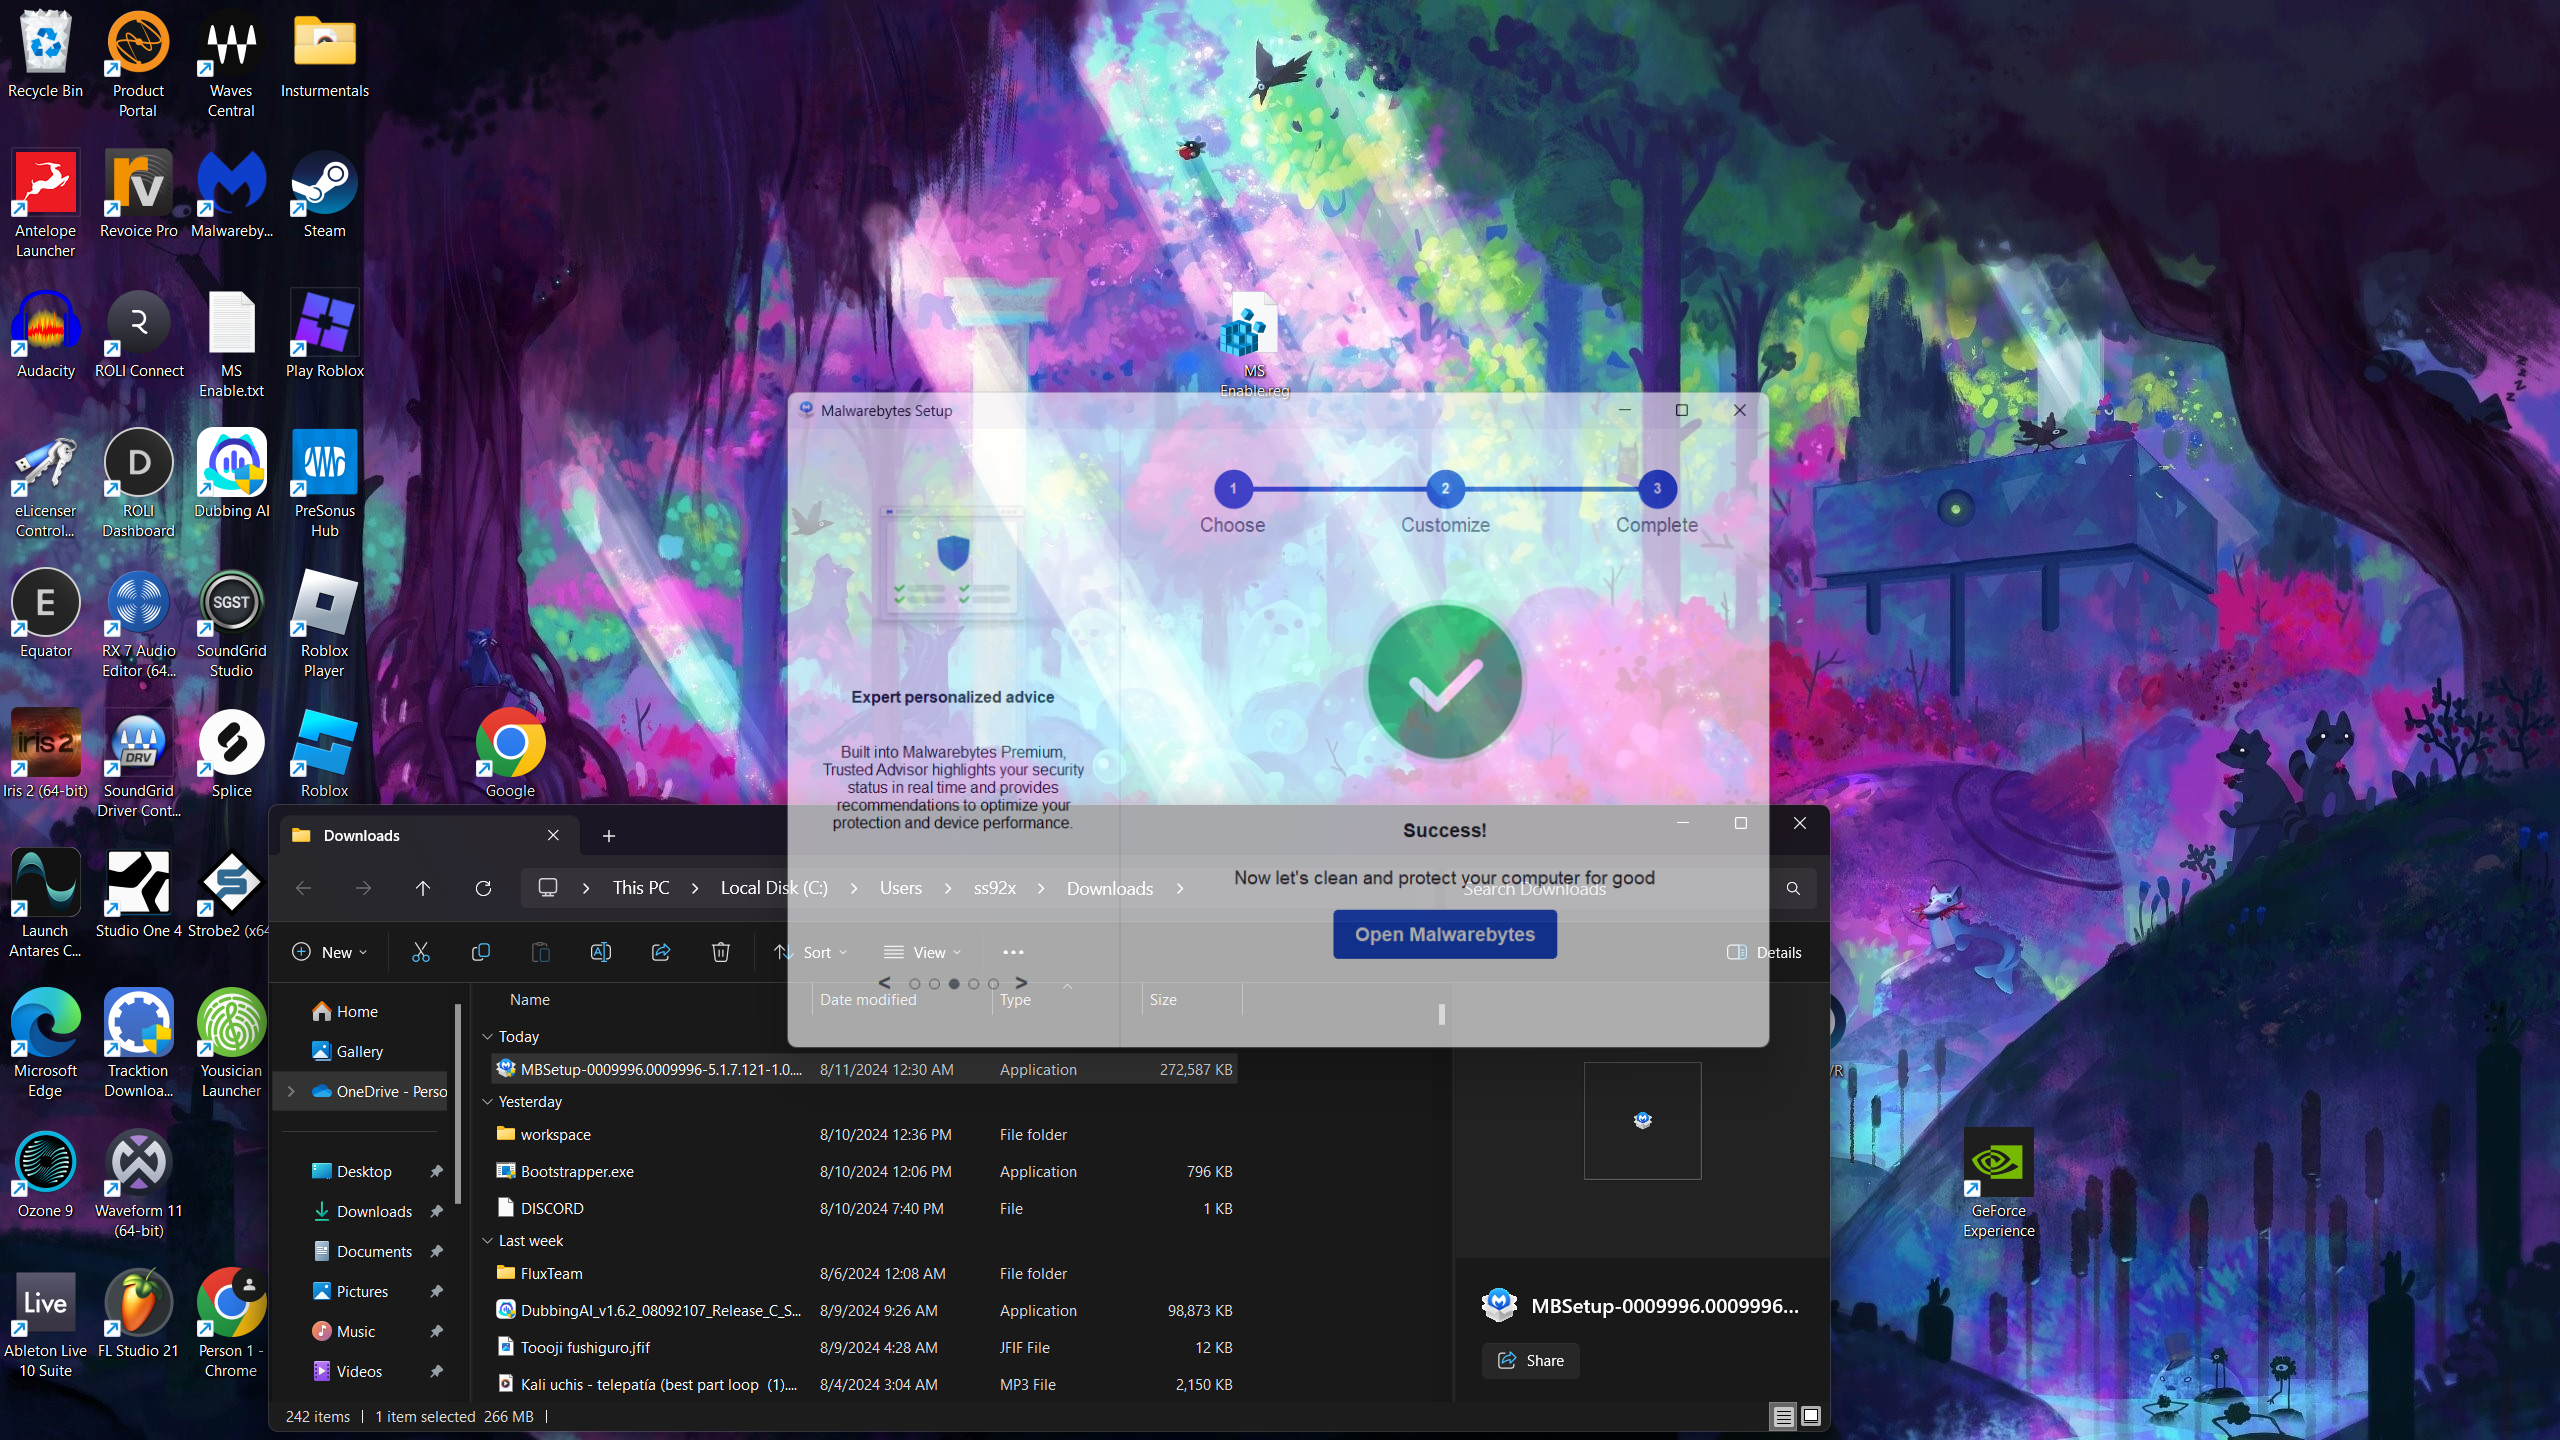Collapse the Today file group
Screen dimensions: 2560x1440
click(x=488, y=1037)
